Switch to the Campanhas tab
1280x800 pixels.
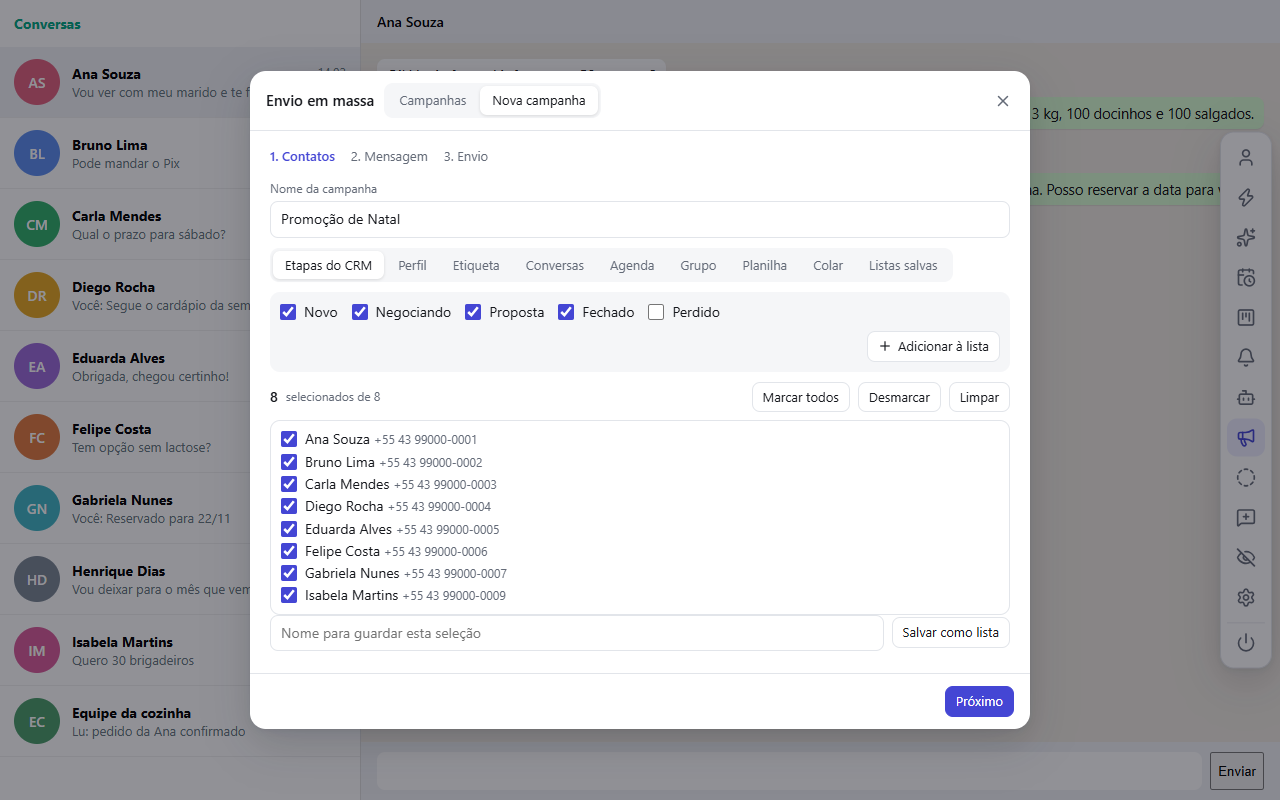click(433, 101)
